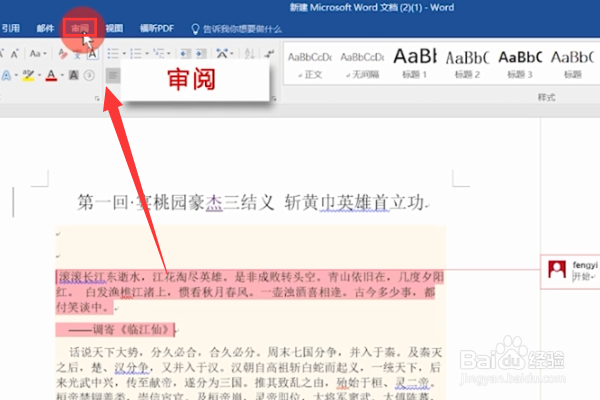Expand the Asian layout dropdown arrow

tap(232, 54)
